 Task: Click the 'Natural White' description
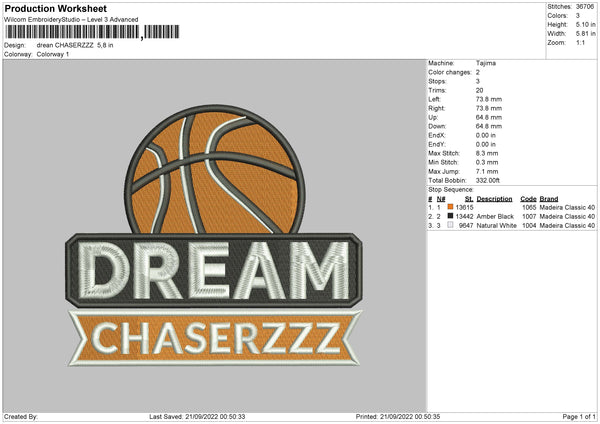coord(497,226)
